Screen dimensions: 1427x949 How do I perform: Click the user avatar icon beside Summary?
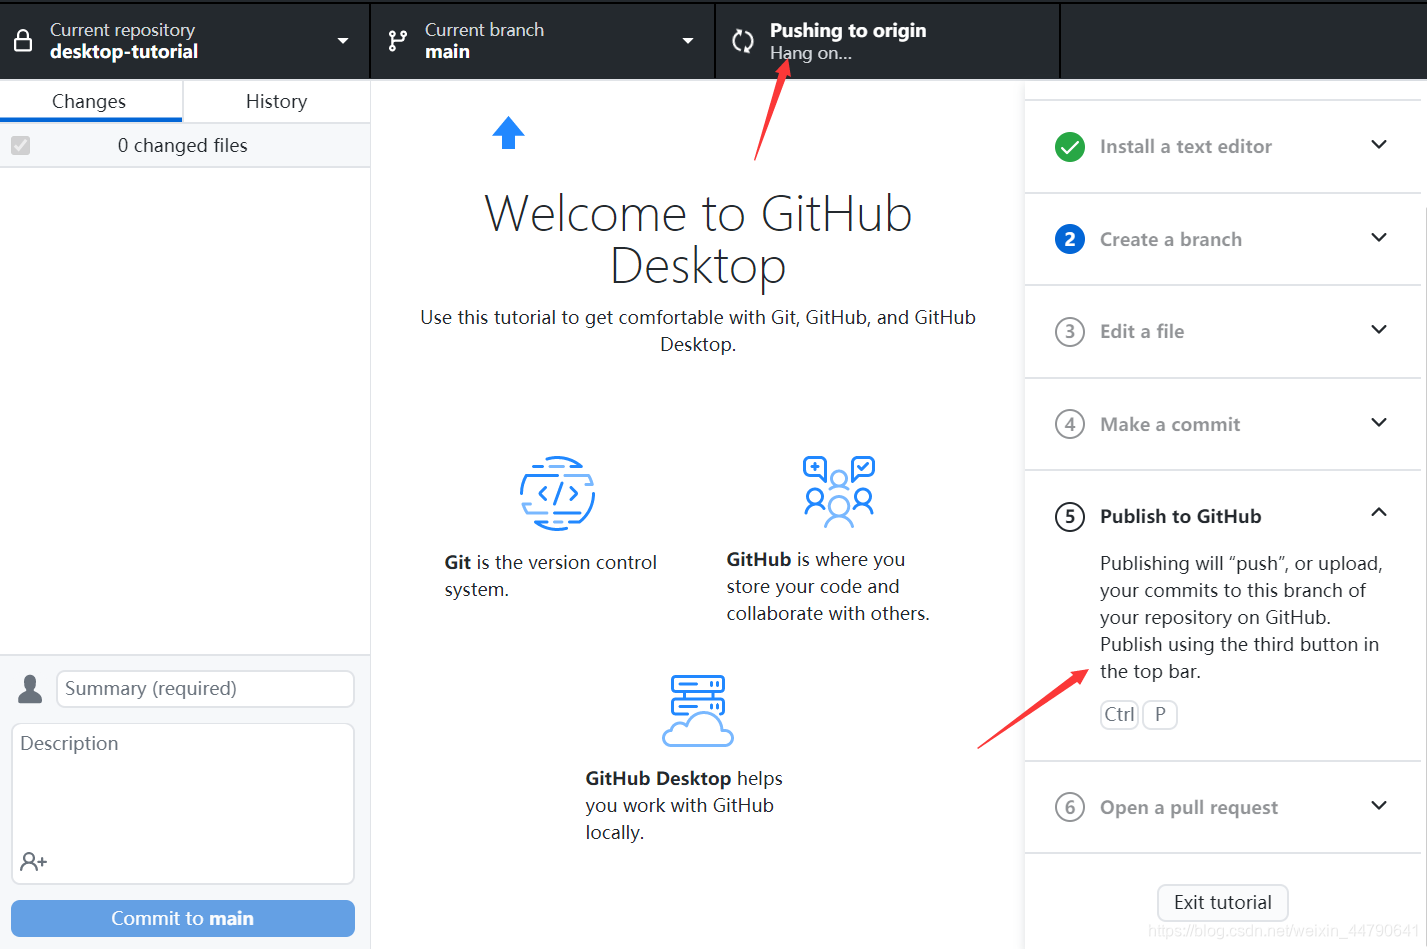point(31,689)
